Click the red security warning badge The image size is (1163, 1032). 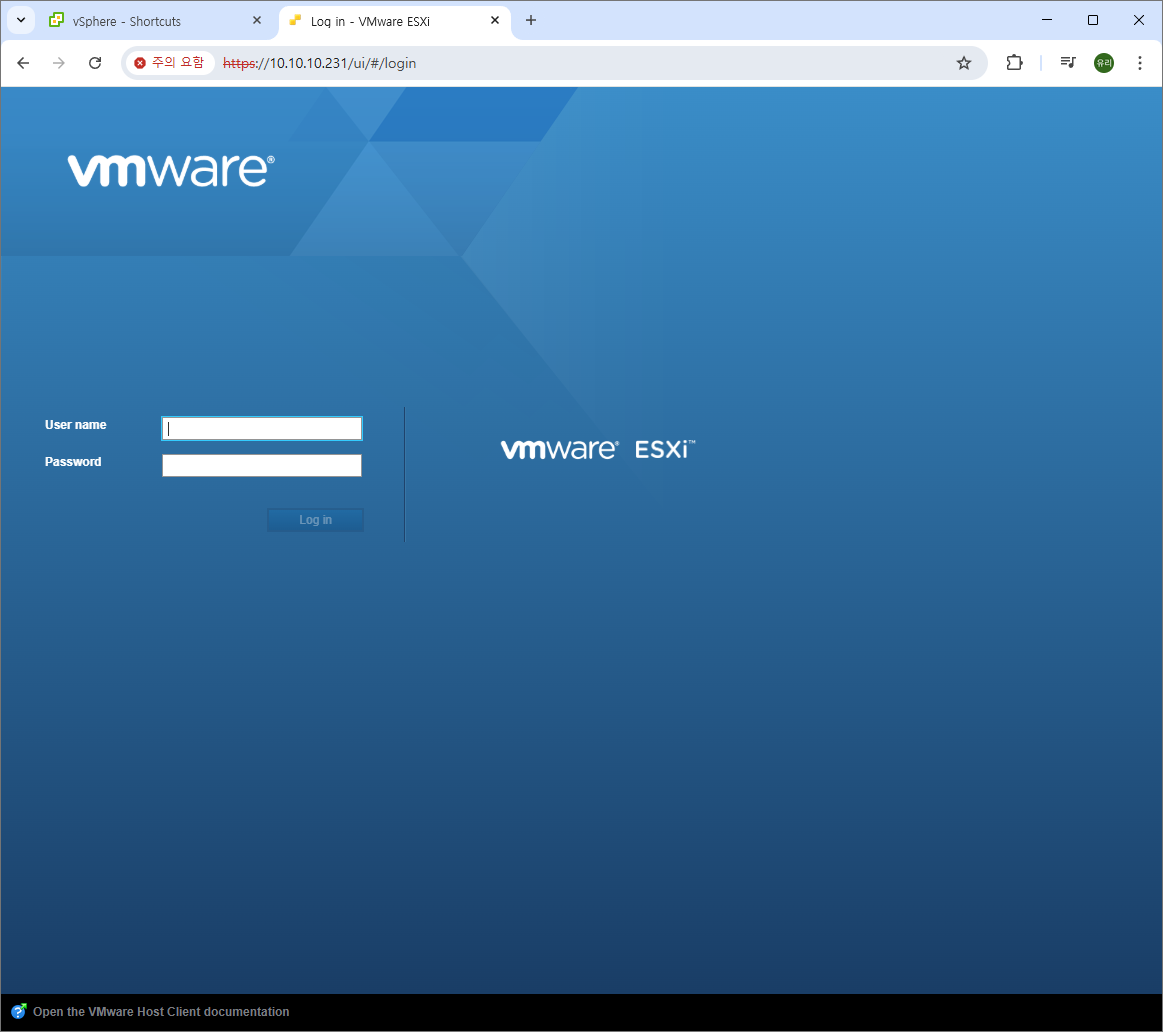click(169, 63)
